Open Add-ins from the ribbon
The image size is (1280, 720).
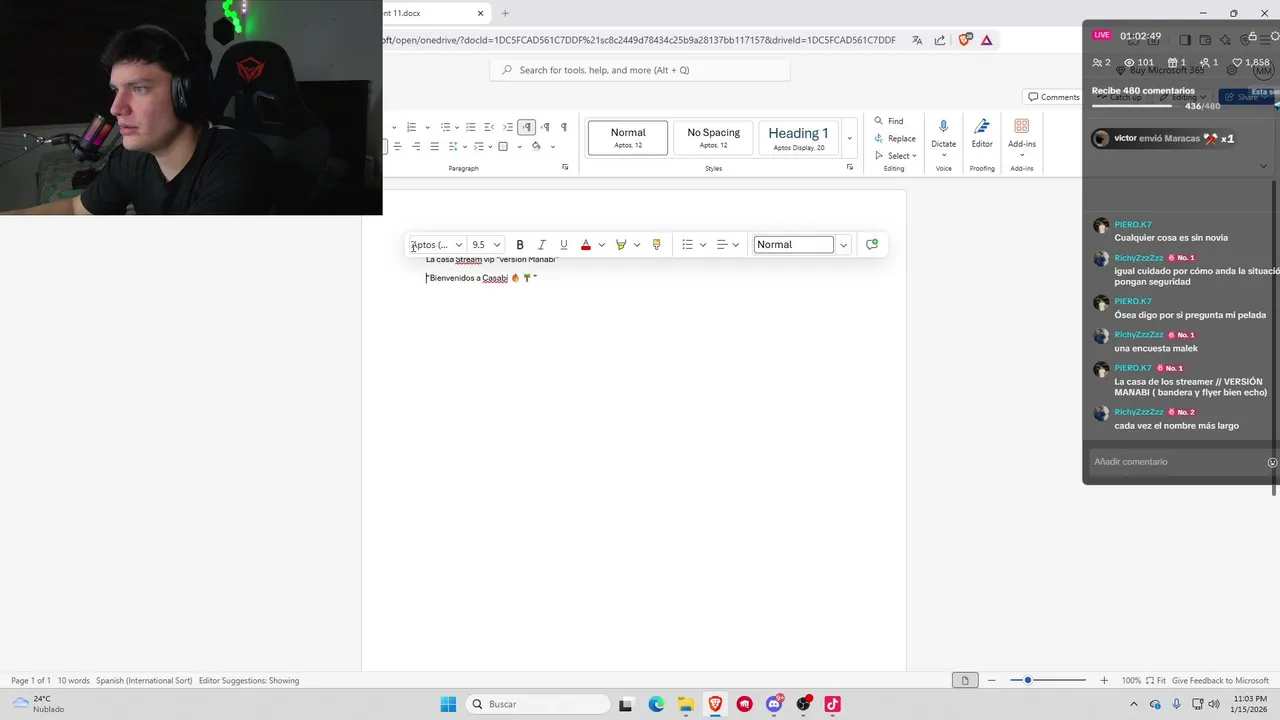tap(1022, 136)
